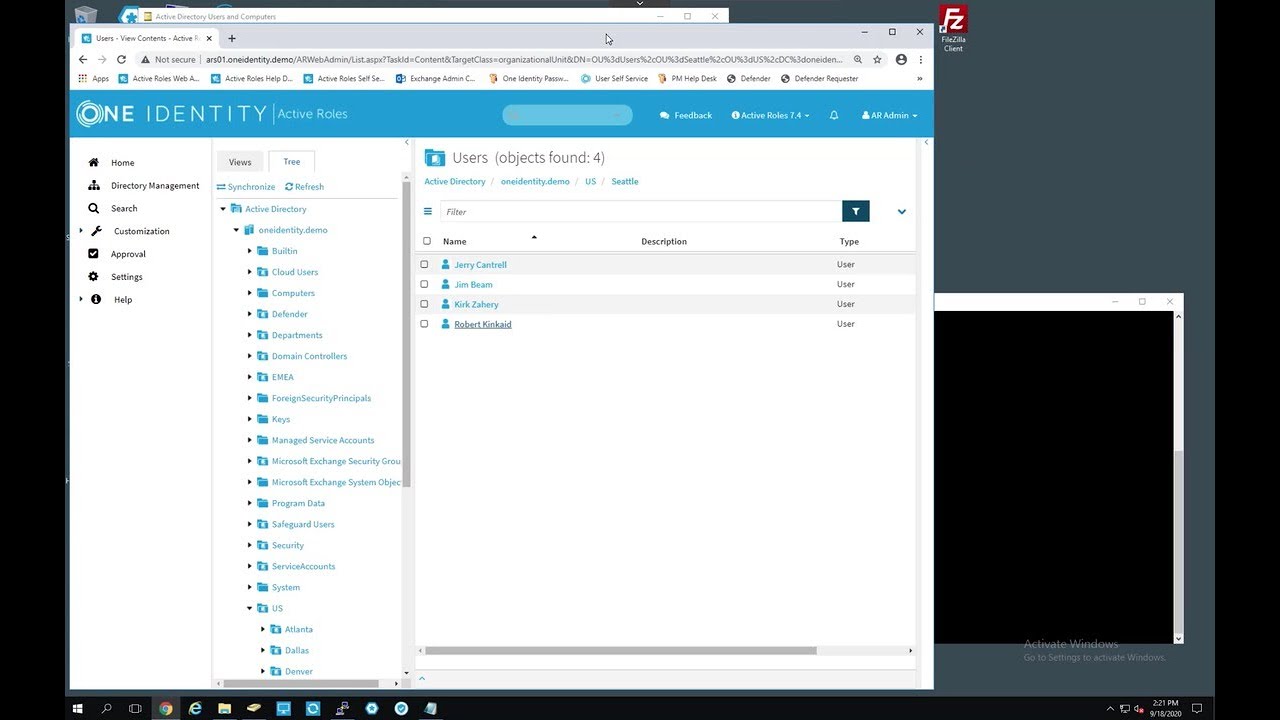Collapse the US tree node
Screen dimensions: 1280x720
[x=250, y=608]
